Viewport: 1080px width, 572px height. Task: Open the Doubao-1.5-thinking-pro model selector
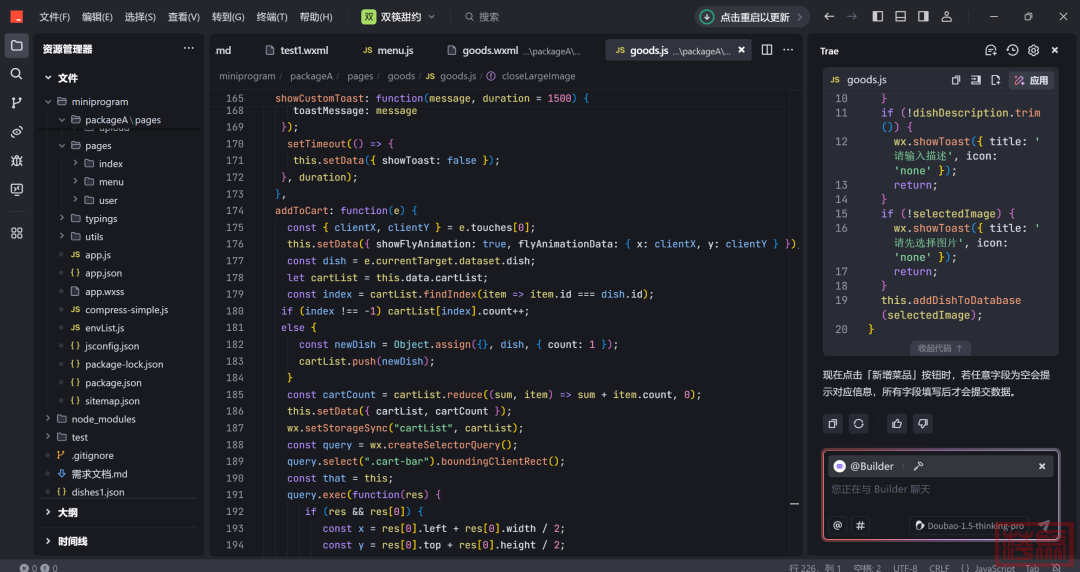point(968,525)
